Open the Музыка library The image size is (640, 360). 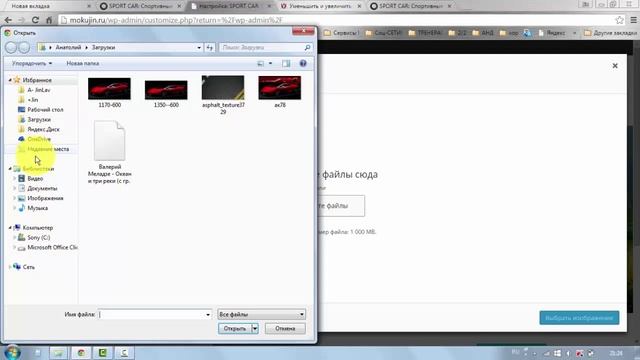point(38,208)
